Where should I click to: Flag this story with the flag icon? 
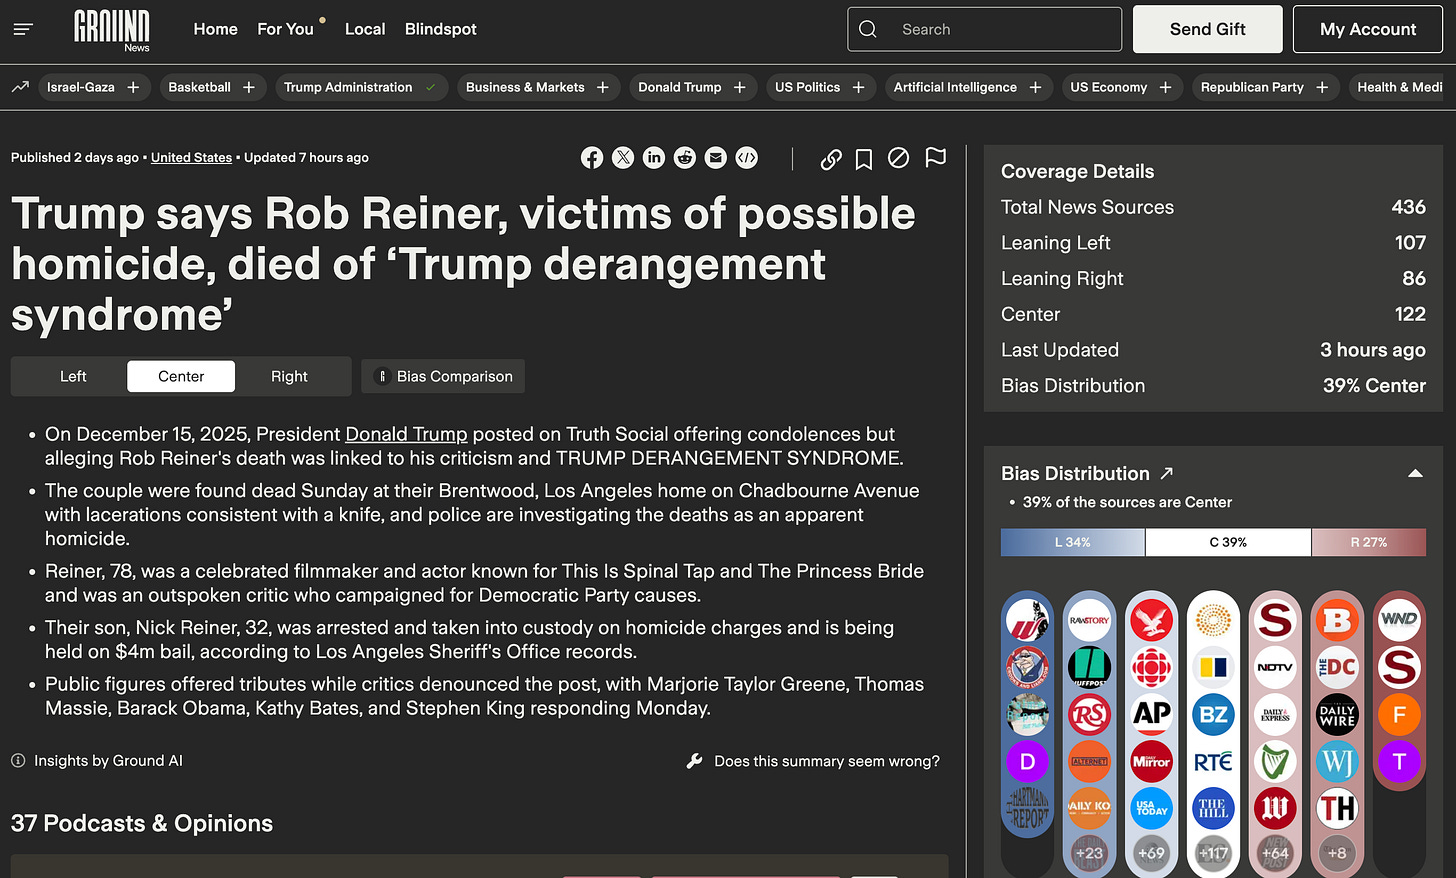click(935, 158)
